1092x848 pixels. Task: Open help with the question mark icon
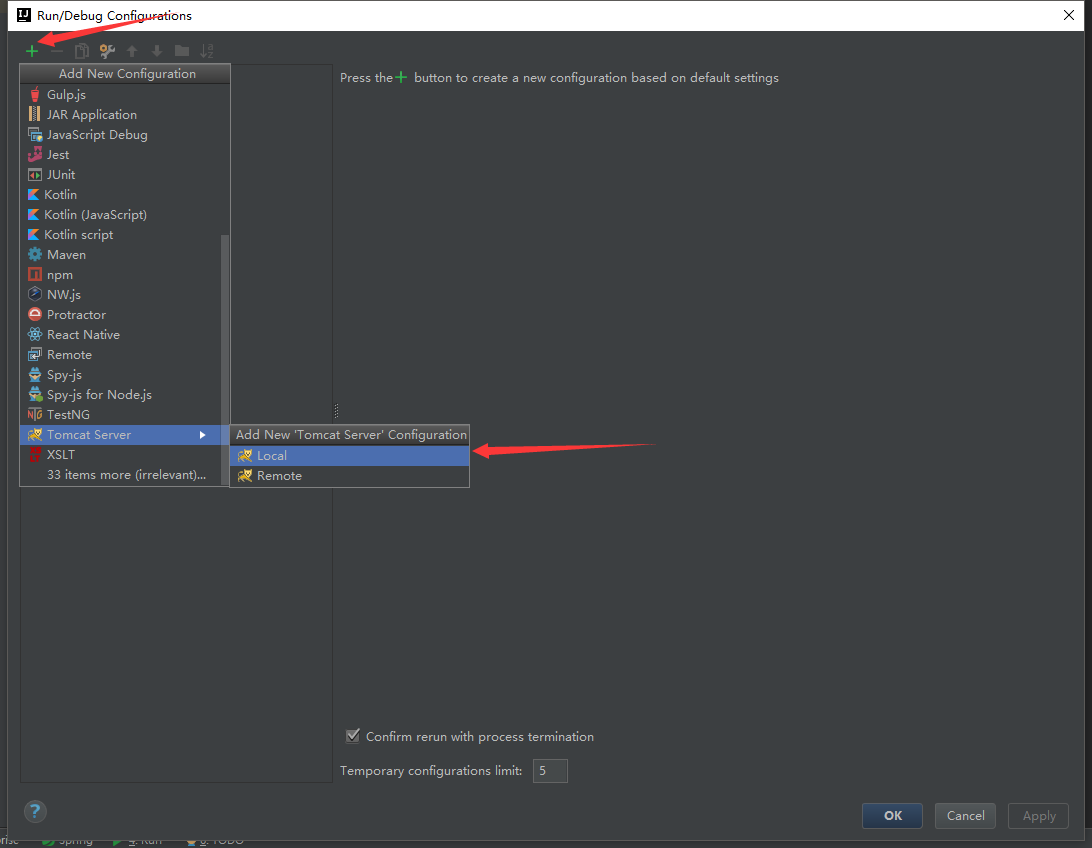[x=35, y=811]
